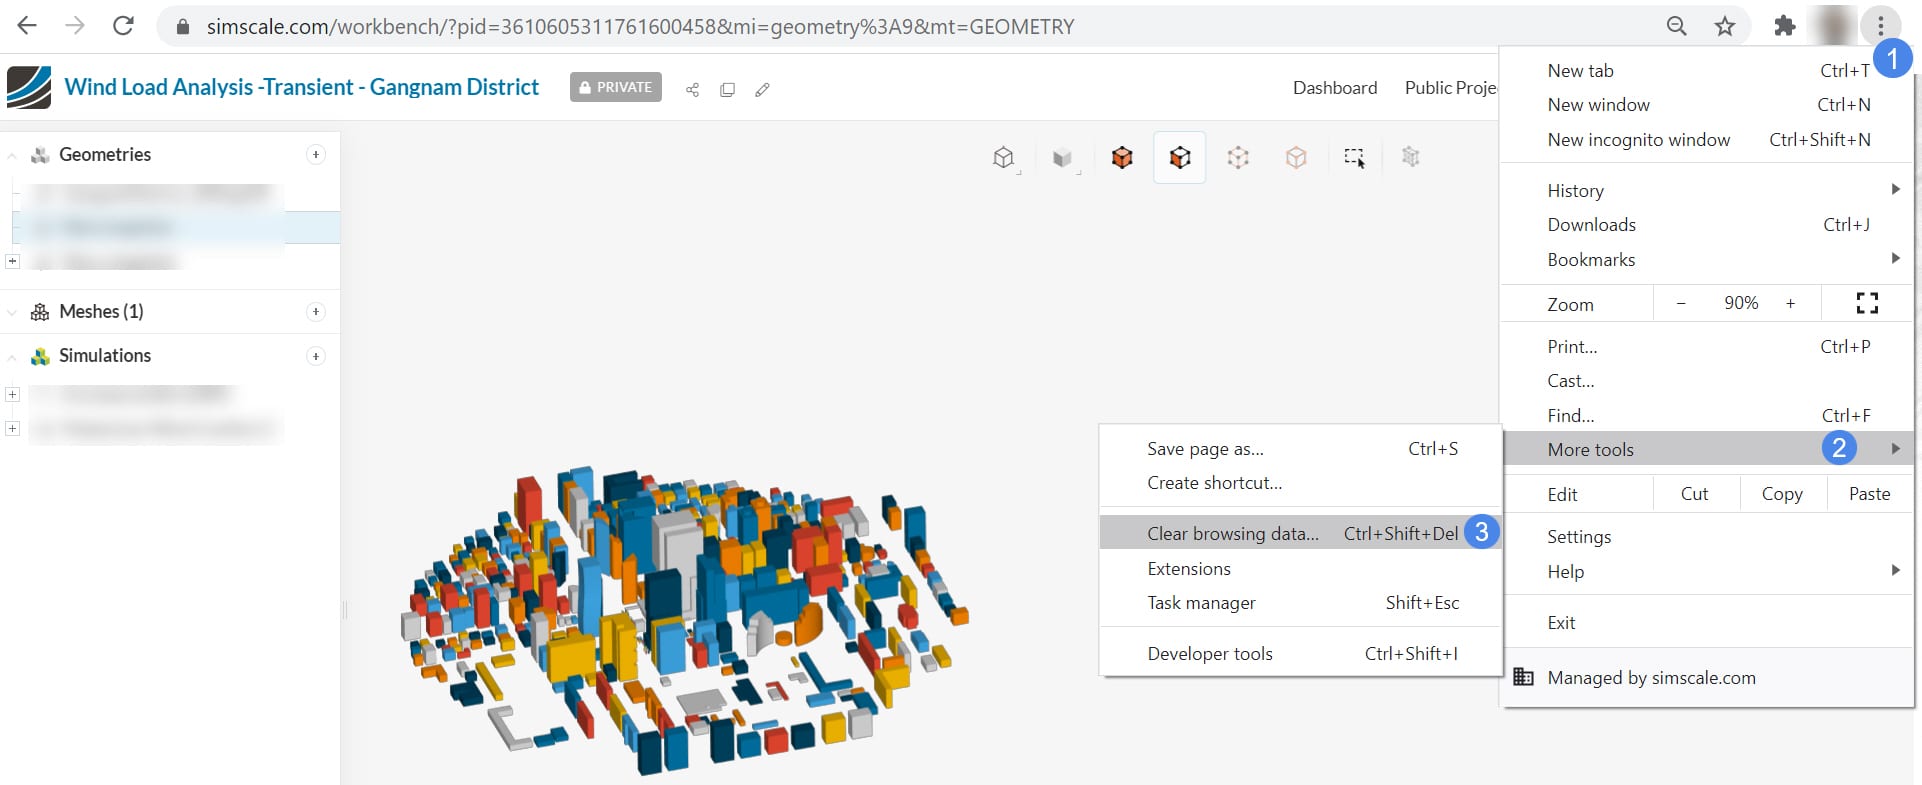Increase zoom with the plus stepper
Screen dimensions: 1922x785
[1790, 303]
